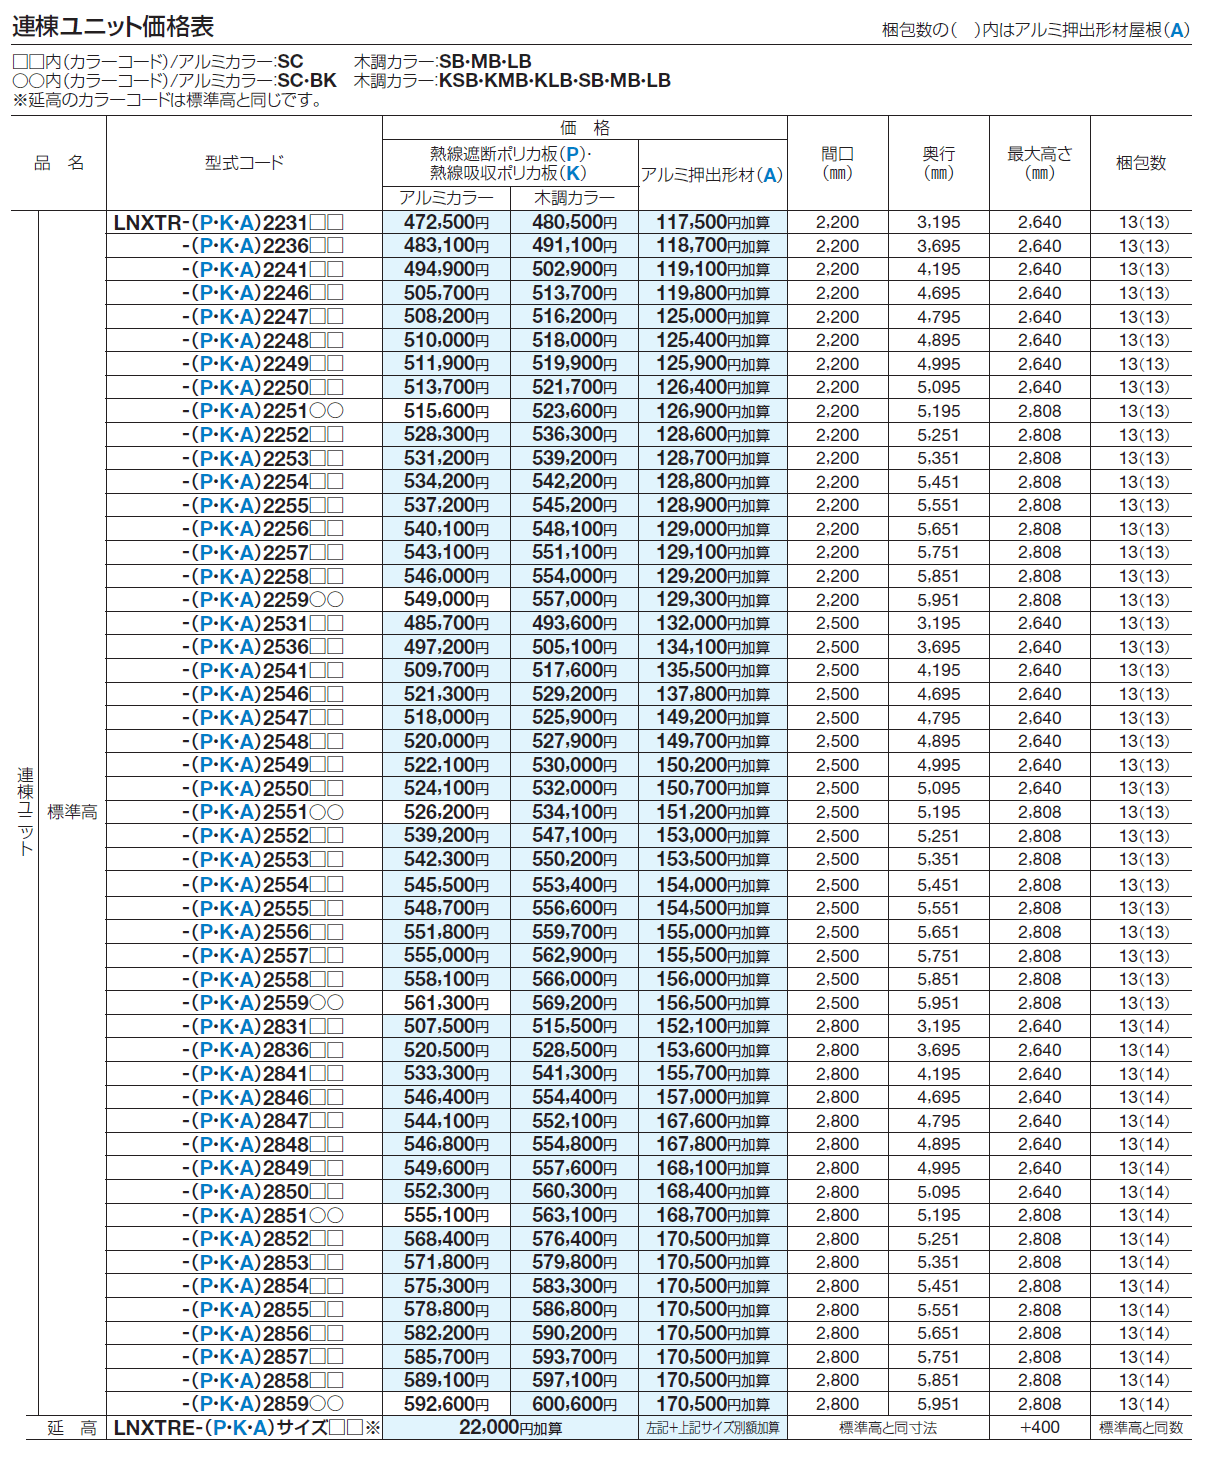Select the アルミ押出形材(A) price header
This screenshot has height=1462, width=1205.
[x=712, y=175]
